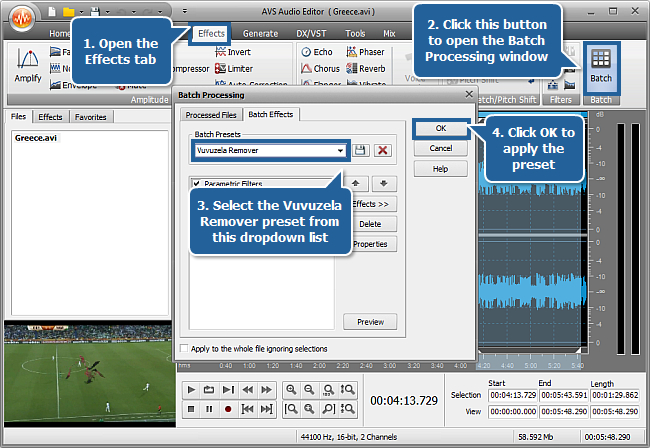Image resolution: width=650 pixels, height=448 pixels.
Task: Switch to the Tools ribbon tab
Action: click(x=355, y=34)
